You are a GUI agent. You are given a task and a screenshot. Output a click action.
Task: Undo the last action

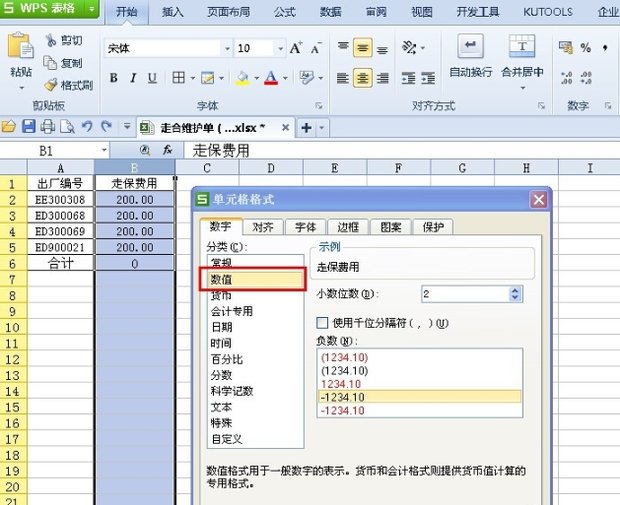[87, 127]
